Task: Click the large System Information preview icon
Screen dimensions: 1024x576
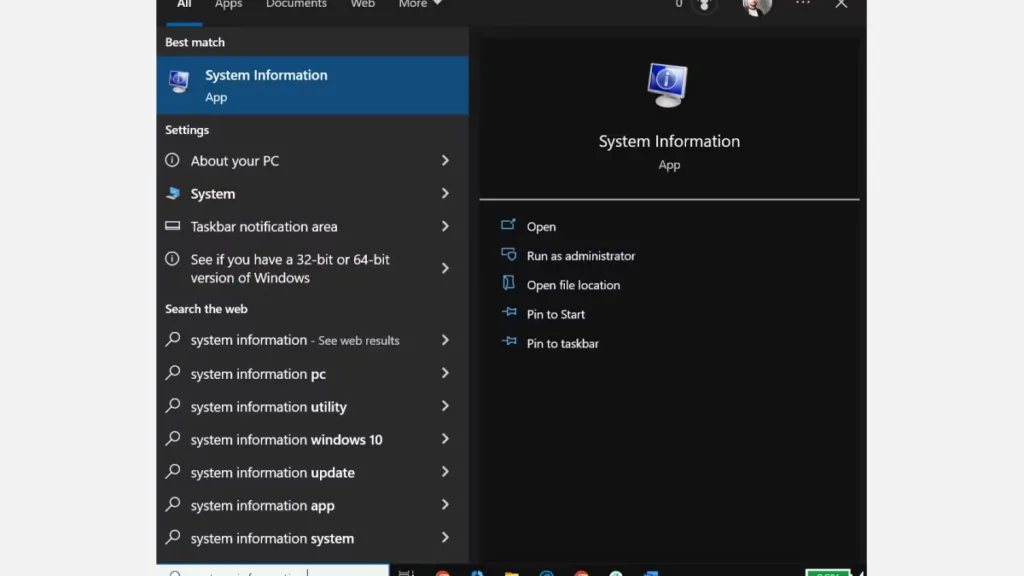Action: (667, 85)
